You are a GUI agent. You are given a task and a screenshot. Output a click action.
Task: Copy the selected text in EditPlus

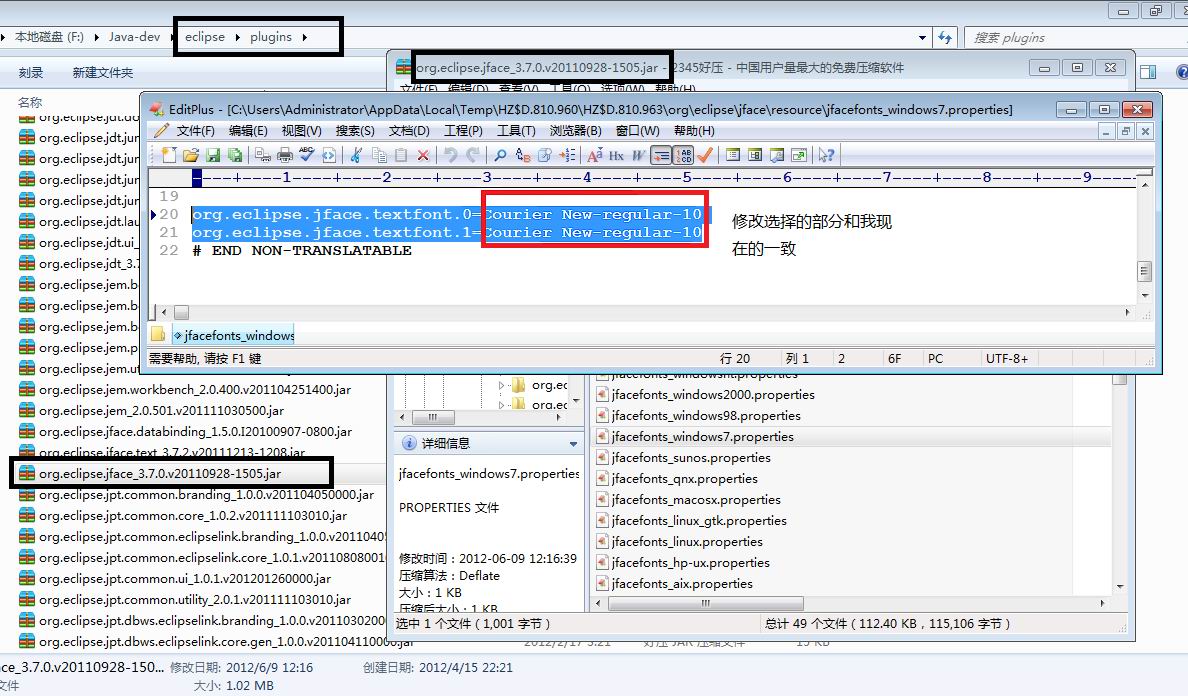click(x=380, y=155)
